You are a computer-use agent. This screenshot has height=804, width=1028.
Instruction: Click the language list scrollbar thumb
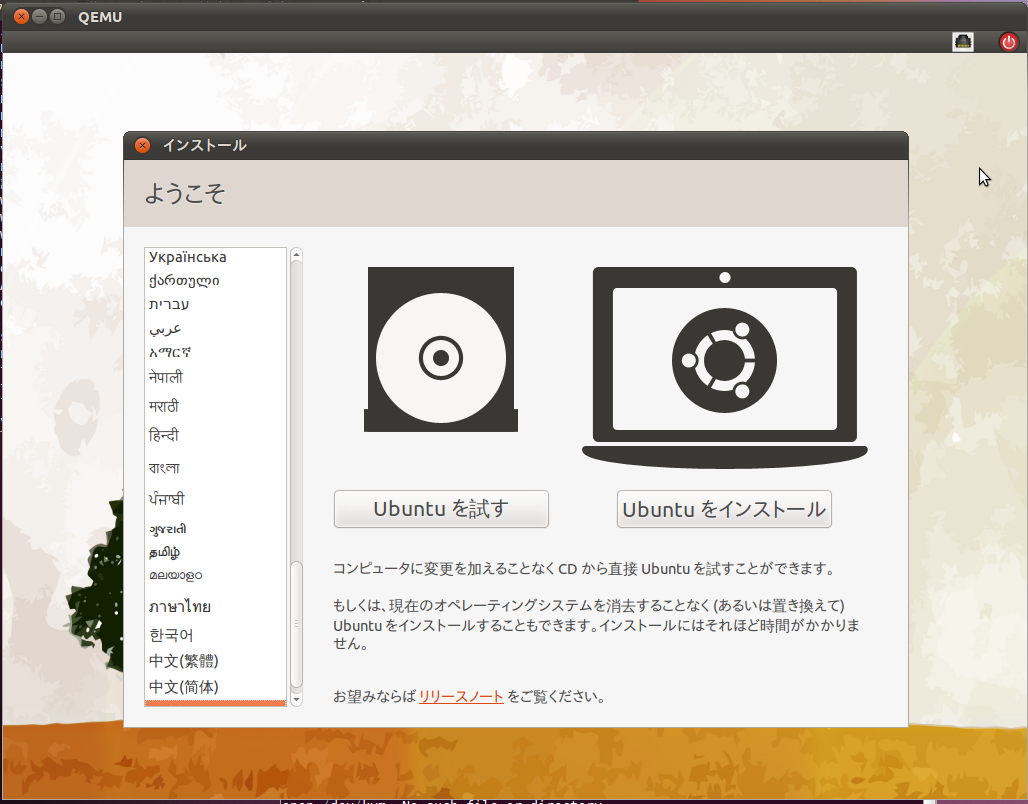(296, 624)
